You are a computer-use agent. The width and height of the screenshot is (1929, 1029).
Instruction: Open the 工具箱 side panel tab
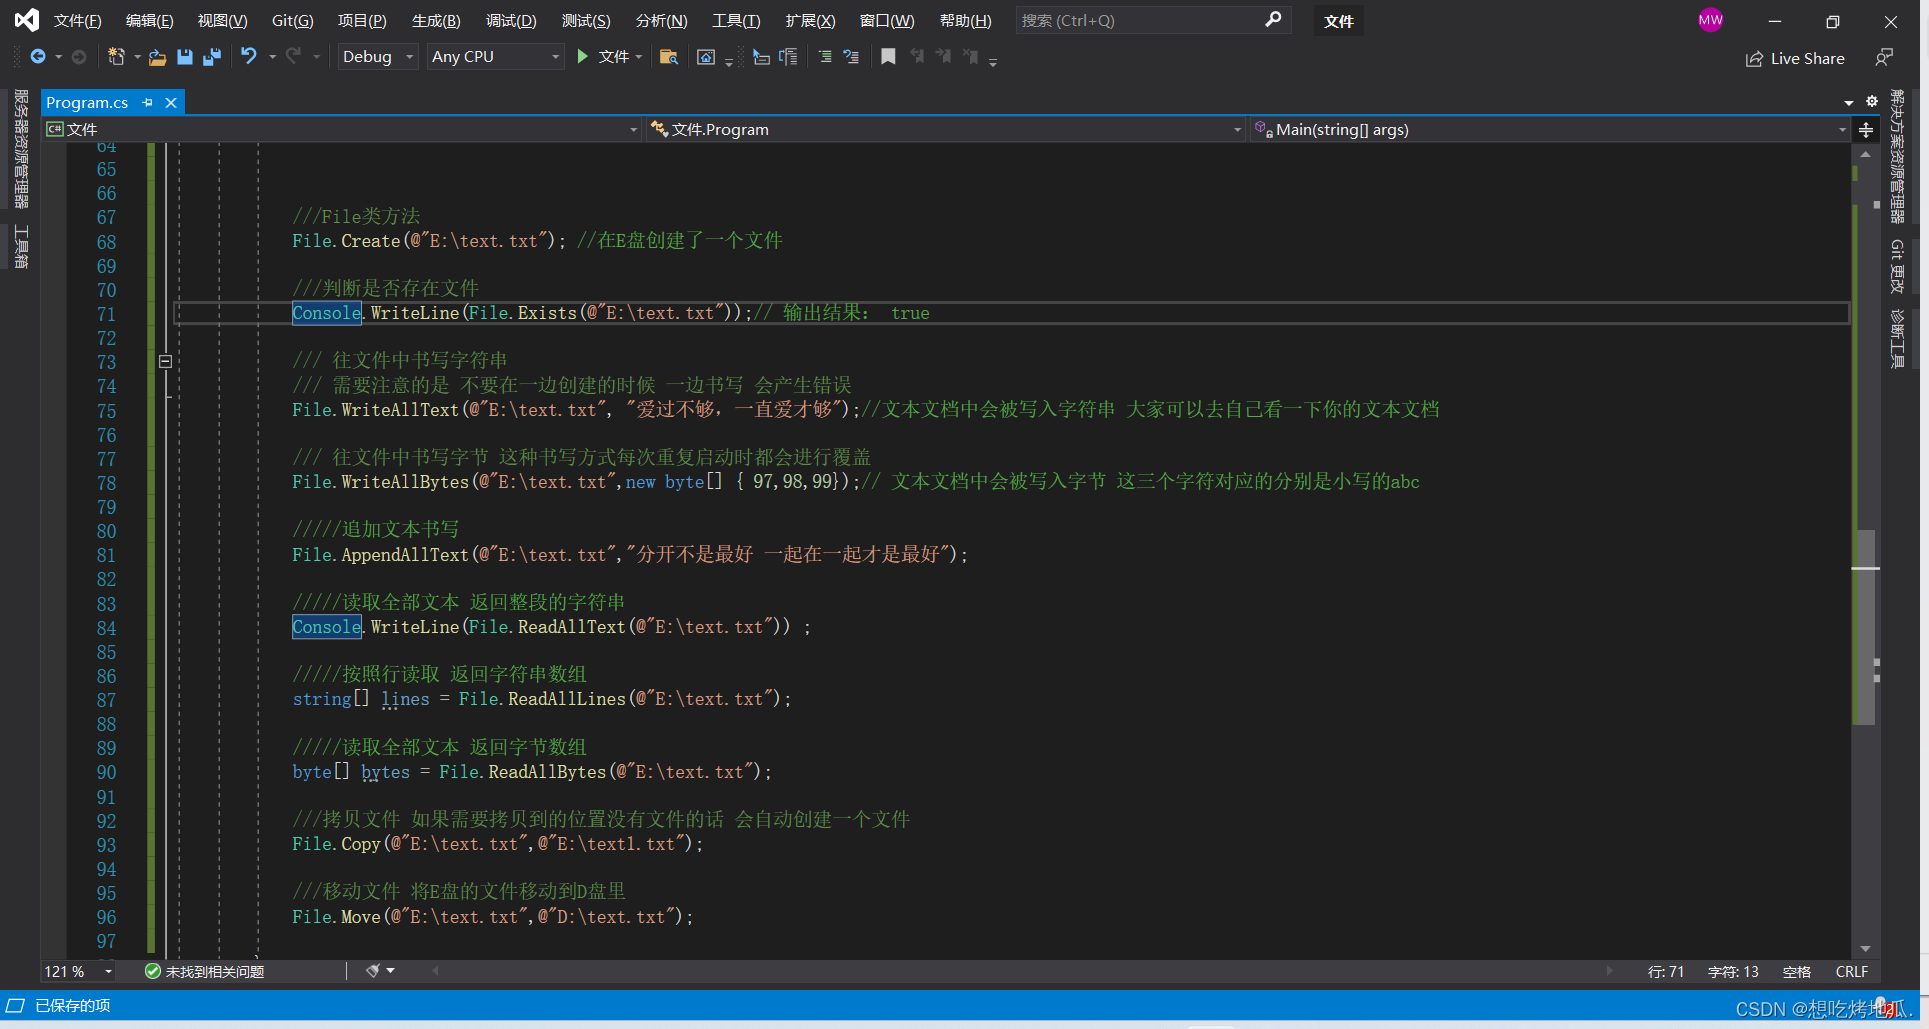point(21,247)
